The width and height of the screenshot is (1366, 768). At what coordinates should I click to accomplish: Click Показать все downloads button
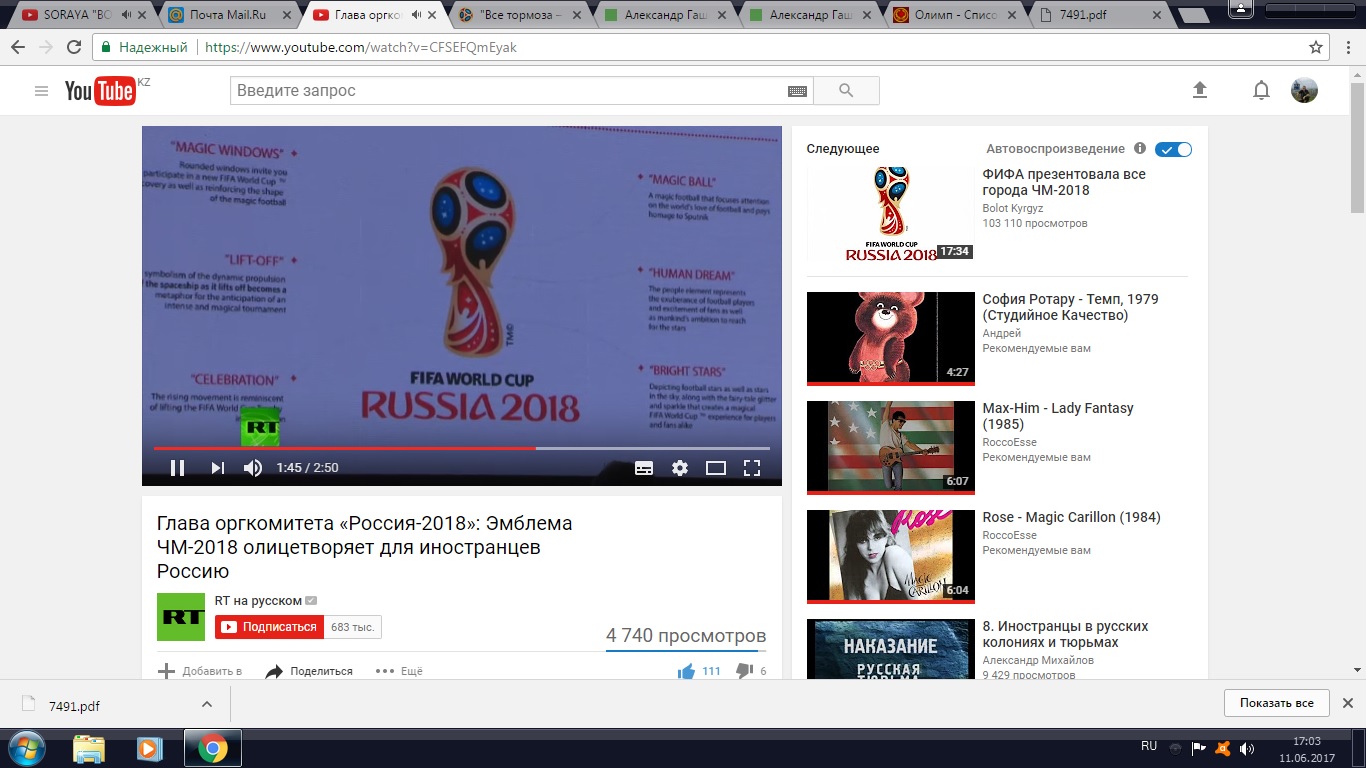coord(1277,703)
